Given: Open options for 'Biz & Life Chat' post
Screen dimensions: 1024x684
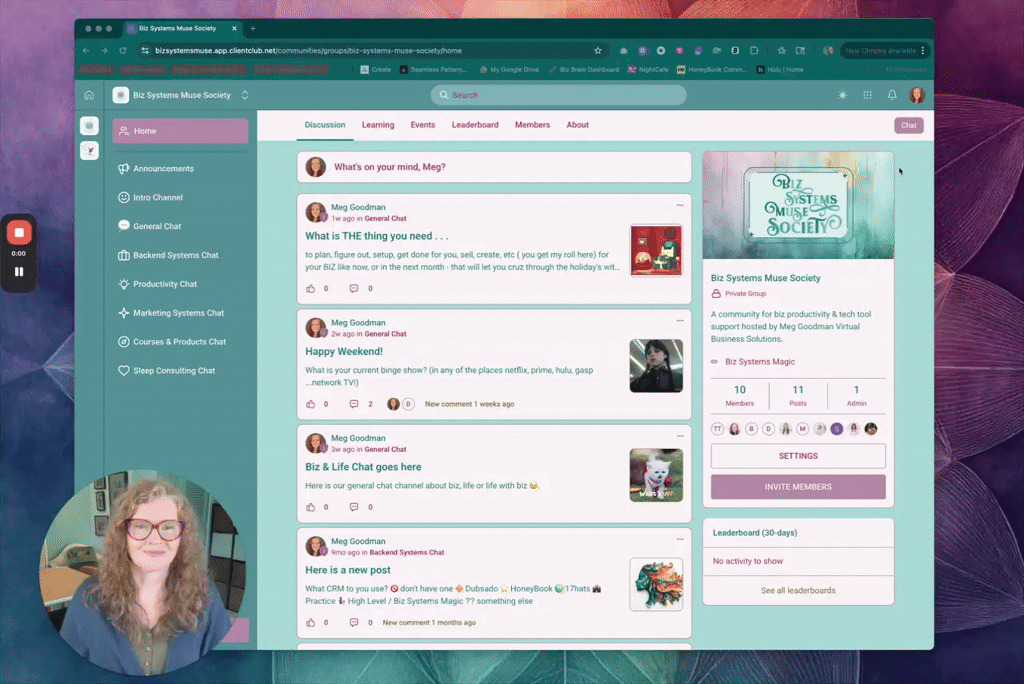Looking at the screenshot, I should click(x=680, y=436).
